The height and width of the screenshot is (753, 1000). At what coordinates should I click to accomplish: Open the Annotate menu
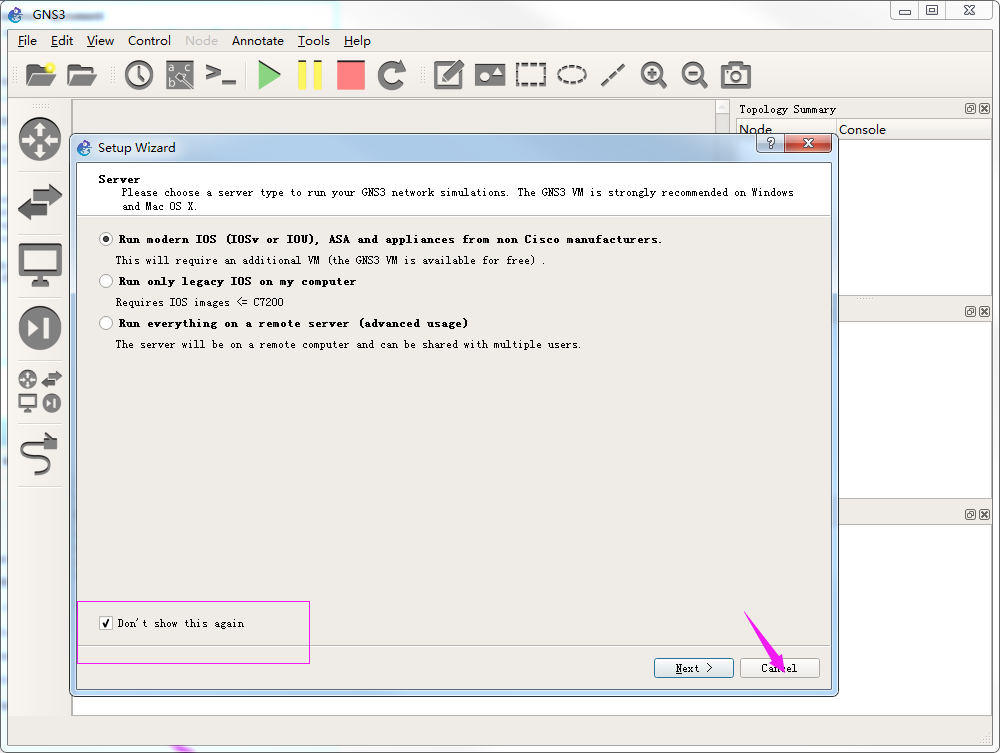coord(258,41)
